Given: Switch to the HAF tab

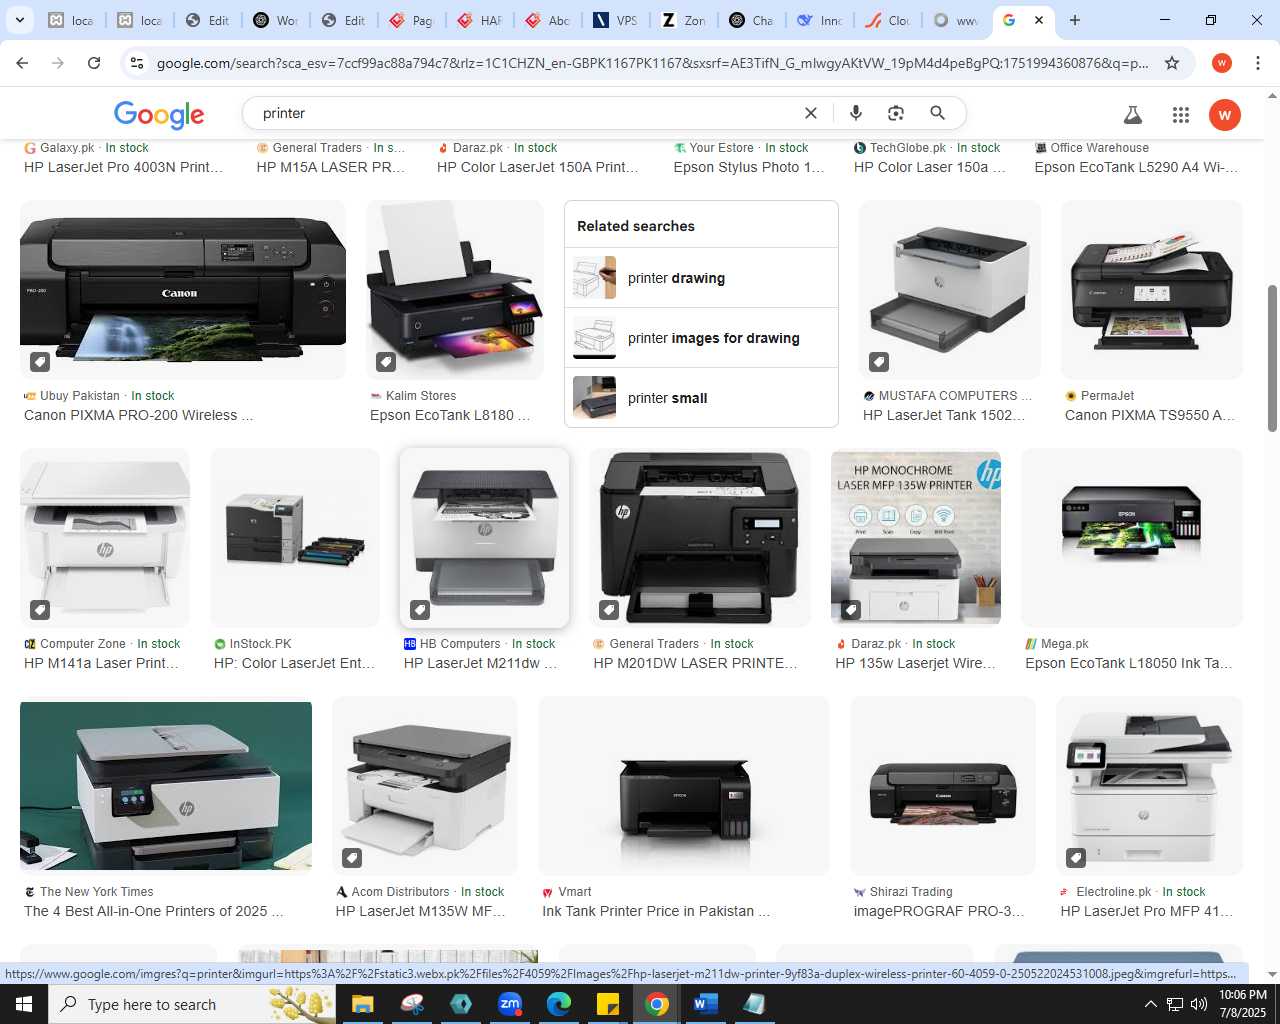Looking at the screenshot, I should click(x=479, y=20).
